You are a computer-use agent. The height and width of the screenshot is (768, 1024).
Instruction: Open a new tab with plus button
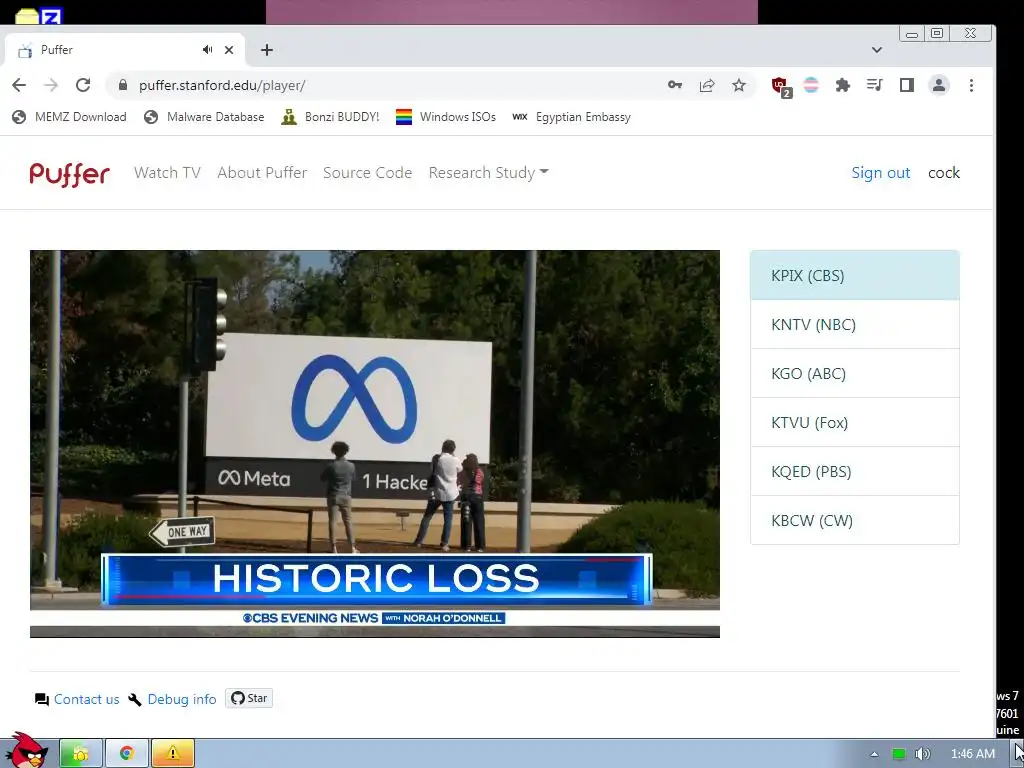click(x=266, y=50)
